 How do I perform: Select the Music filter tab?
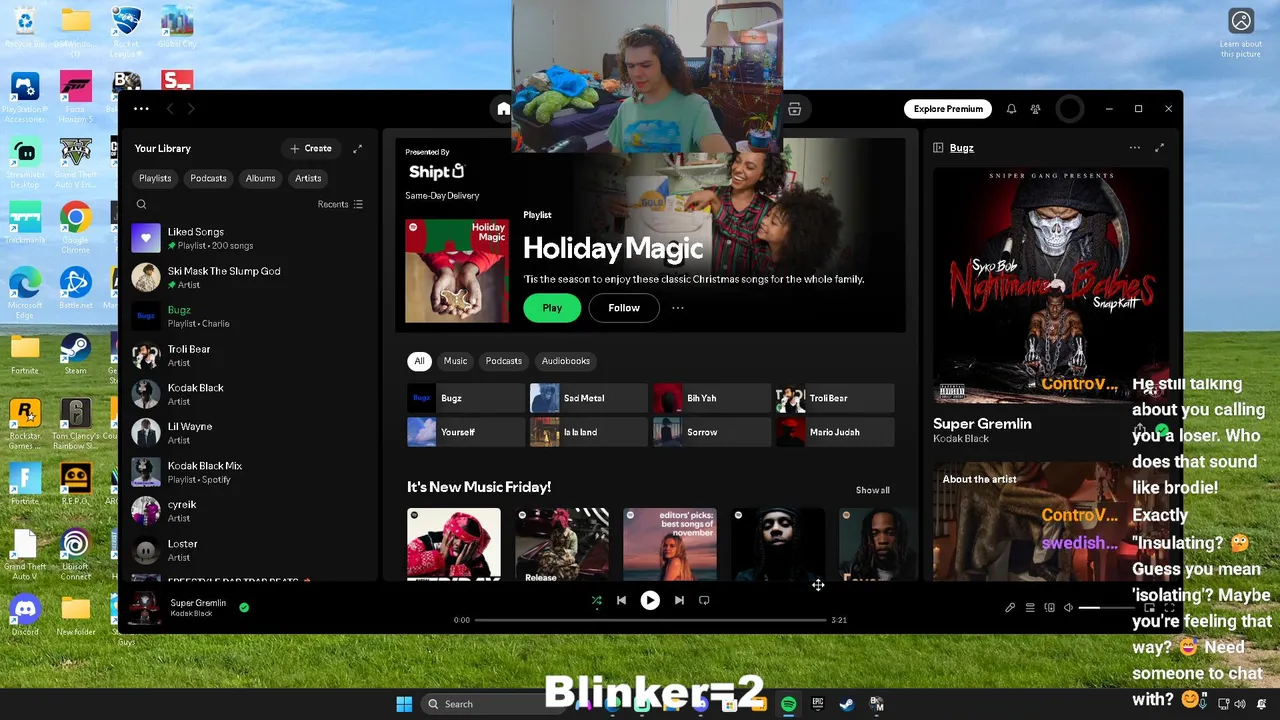point(455,361)
